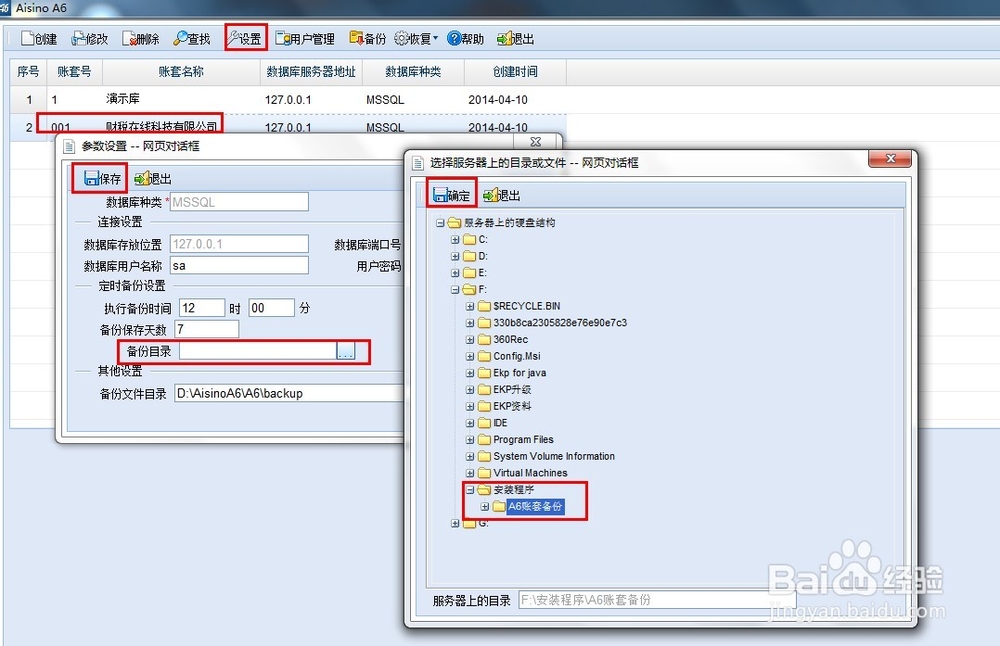Screen dimensions: 1000x646
Task: Select the 330b8ca2305828e76e90e7c3 folder
Action: click(x=560, y=323)
